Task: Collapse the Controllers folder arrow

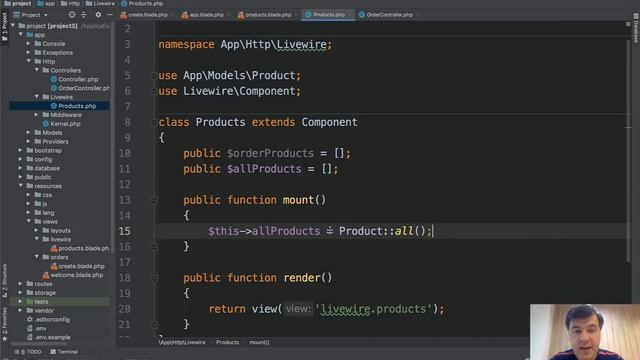Action: point(37,70)
